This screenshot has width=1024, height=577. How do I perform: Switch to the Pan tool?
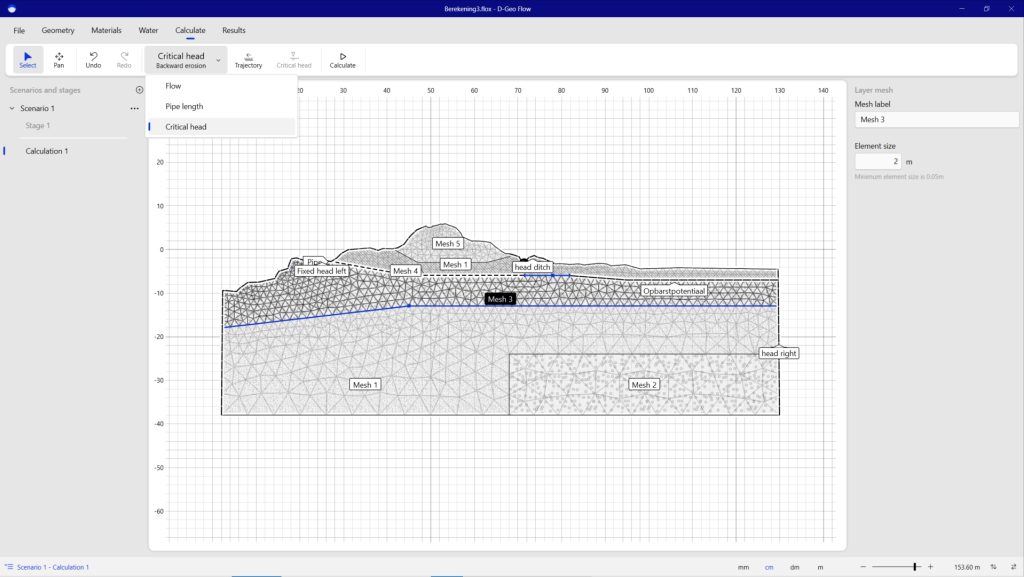[x=59, y=60]
